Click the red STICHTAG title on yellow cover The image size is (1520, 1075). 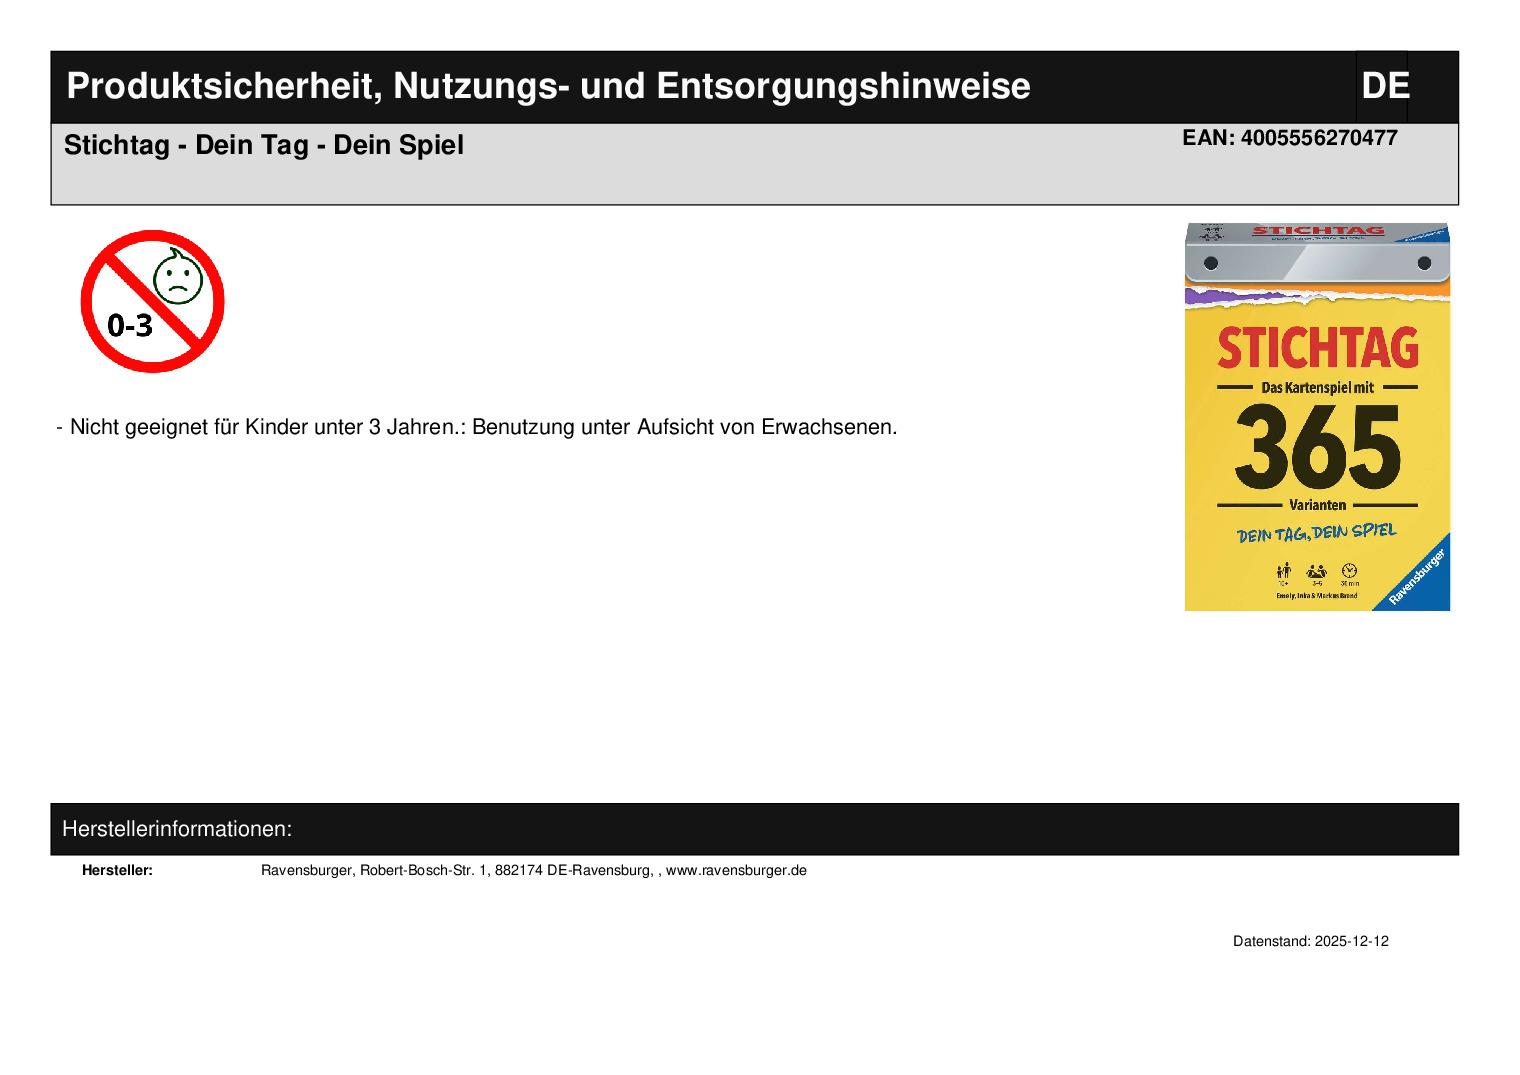[x=1317, y=347]
